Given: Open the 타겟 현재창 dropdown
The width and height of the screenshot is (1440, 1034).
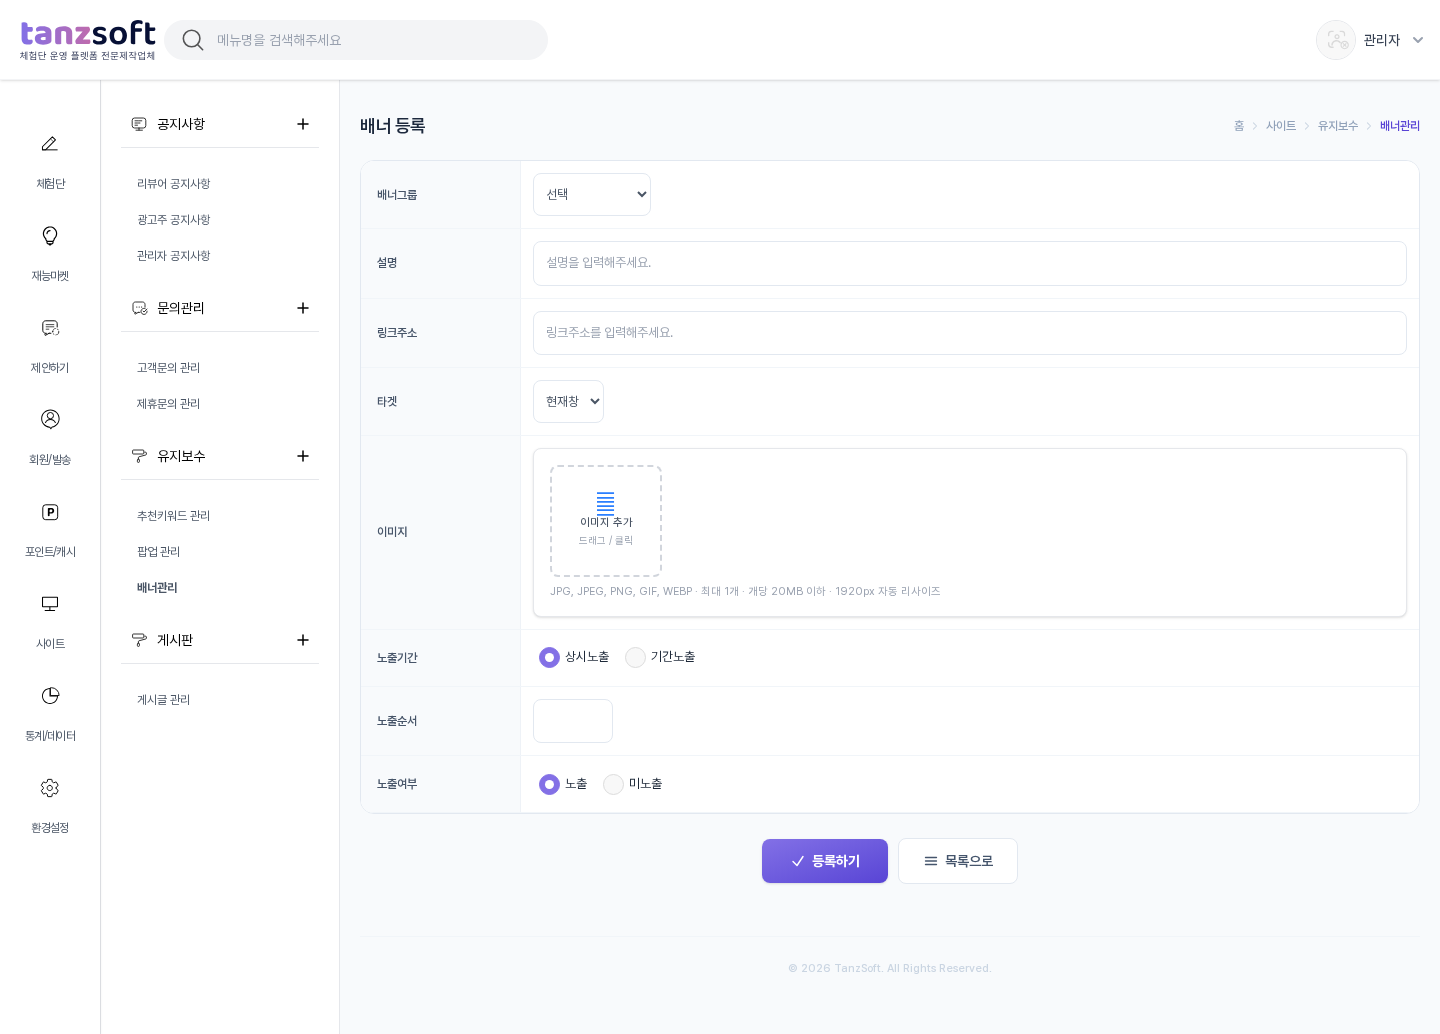Looking at the screenshot, I should [568, 401].
